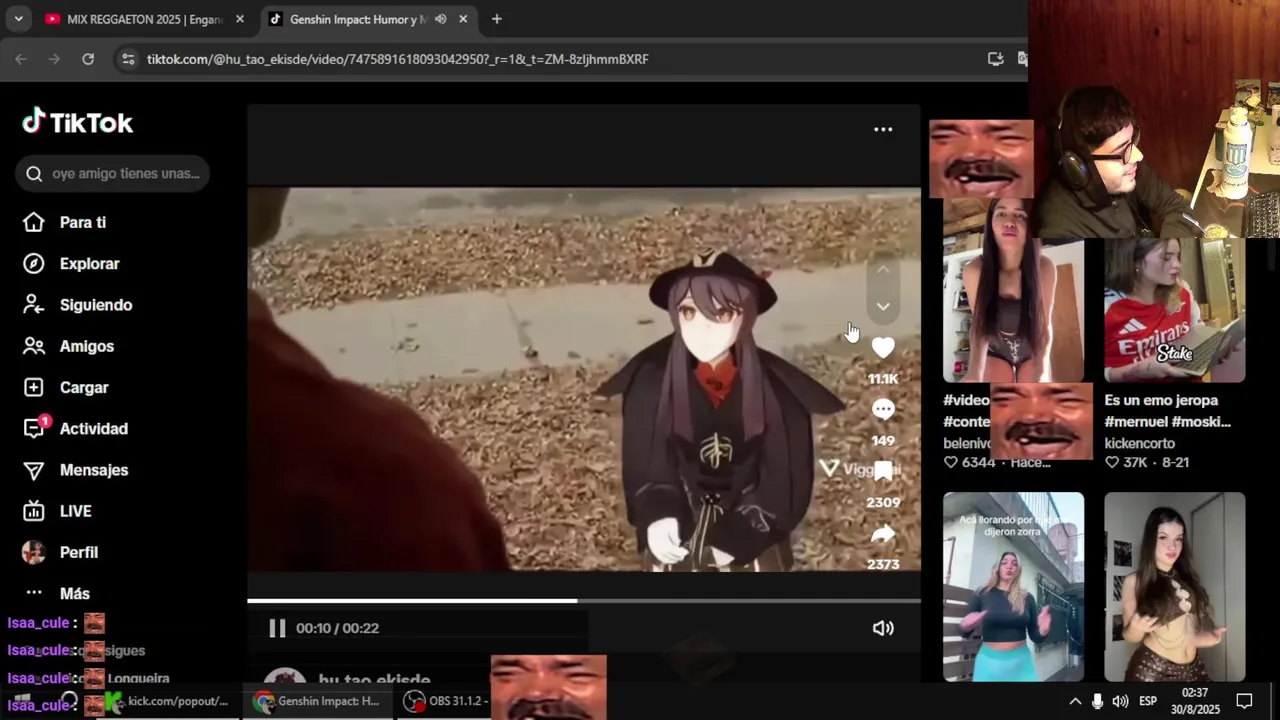The image size is (1280, 720).
Task: Click caption 'Es un emo jeropa #mernuel'
Action: [1168, 411]
